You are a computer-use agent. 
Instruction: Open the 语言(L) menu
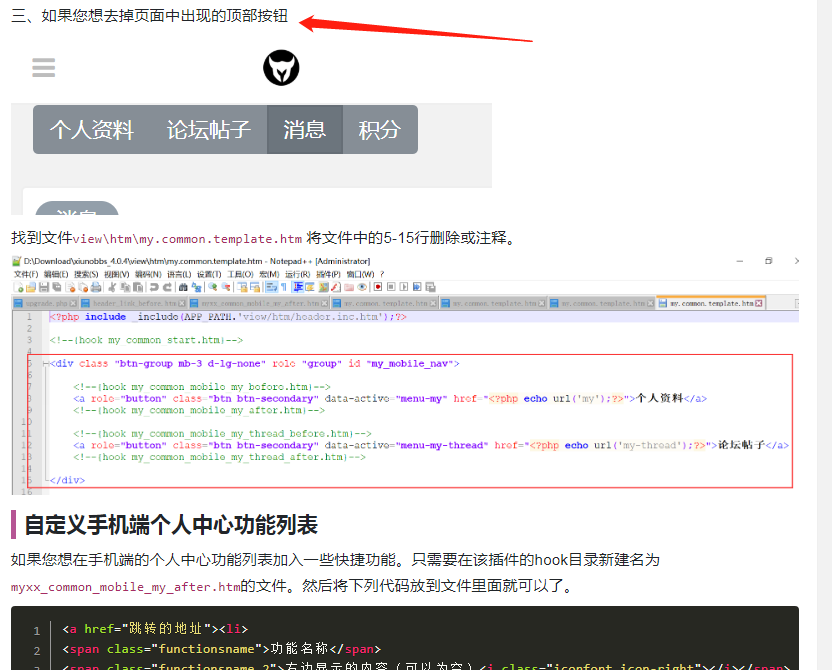click(179, 274)
